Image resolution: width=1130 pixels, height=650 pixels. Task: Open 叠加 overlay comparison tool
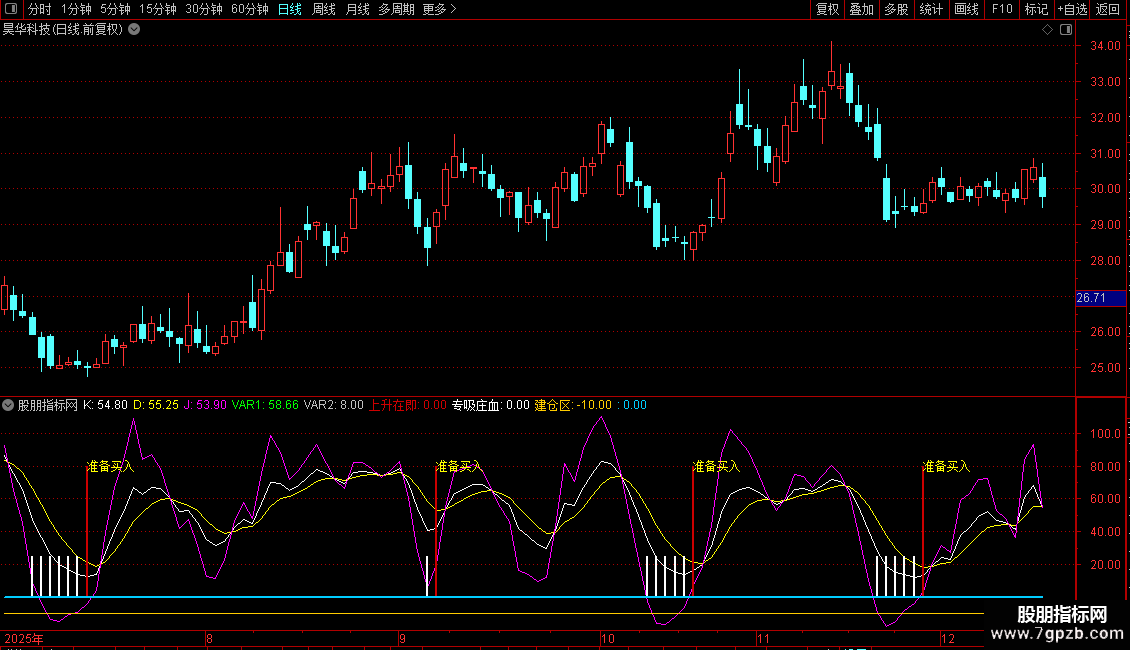(861, 10)
